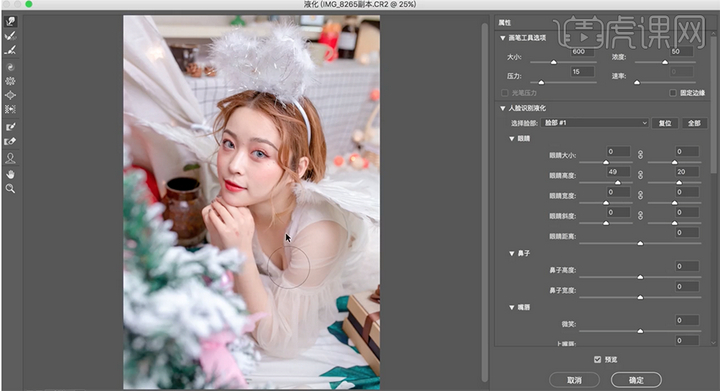The height and width of the screenshot is (391, 720).
Task: Click the 取消 cancel button
Action: (x=574, y=380)
